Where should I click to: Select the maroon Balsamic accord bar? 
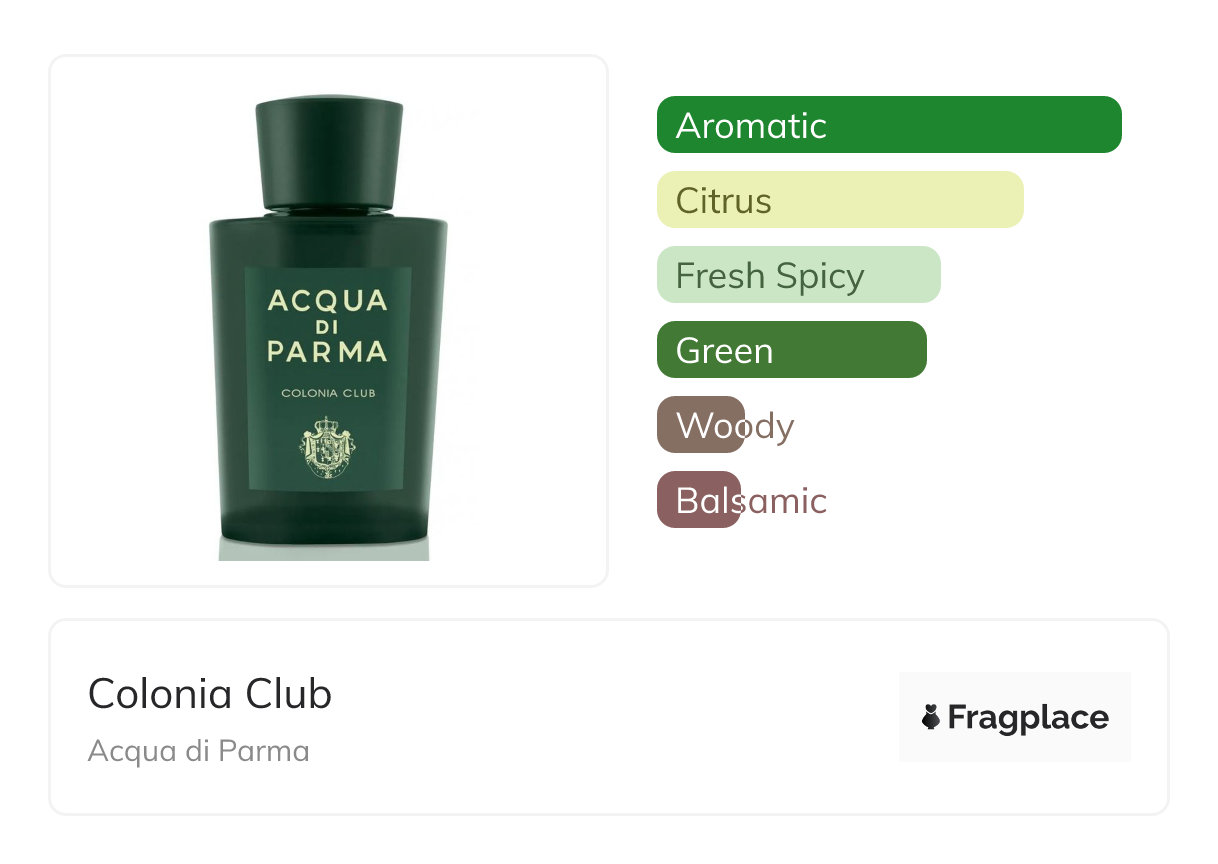(x=699, y=500)
